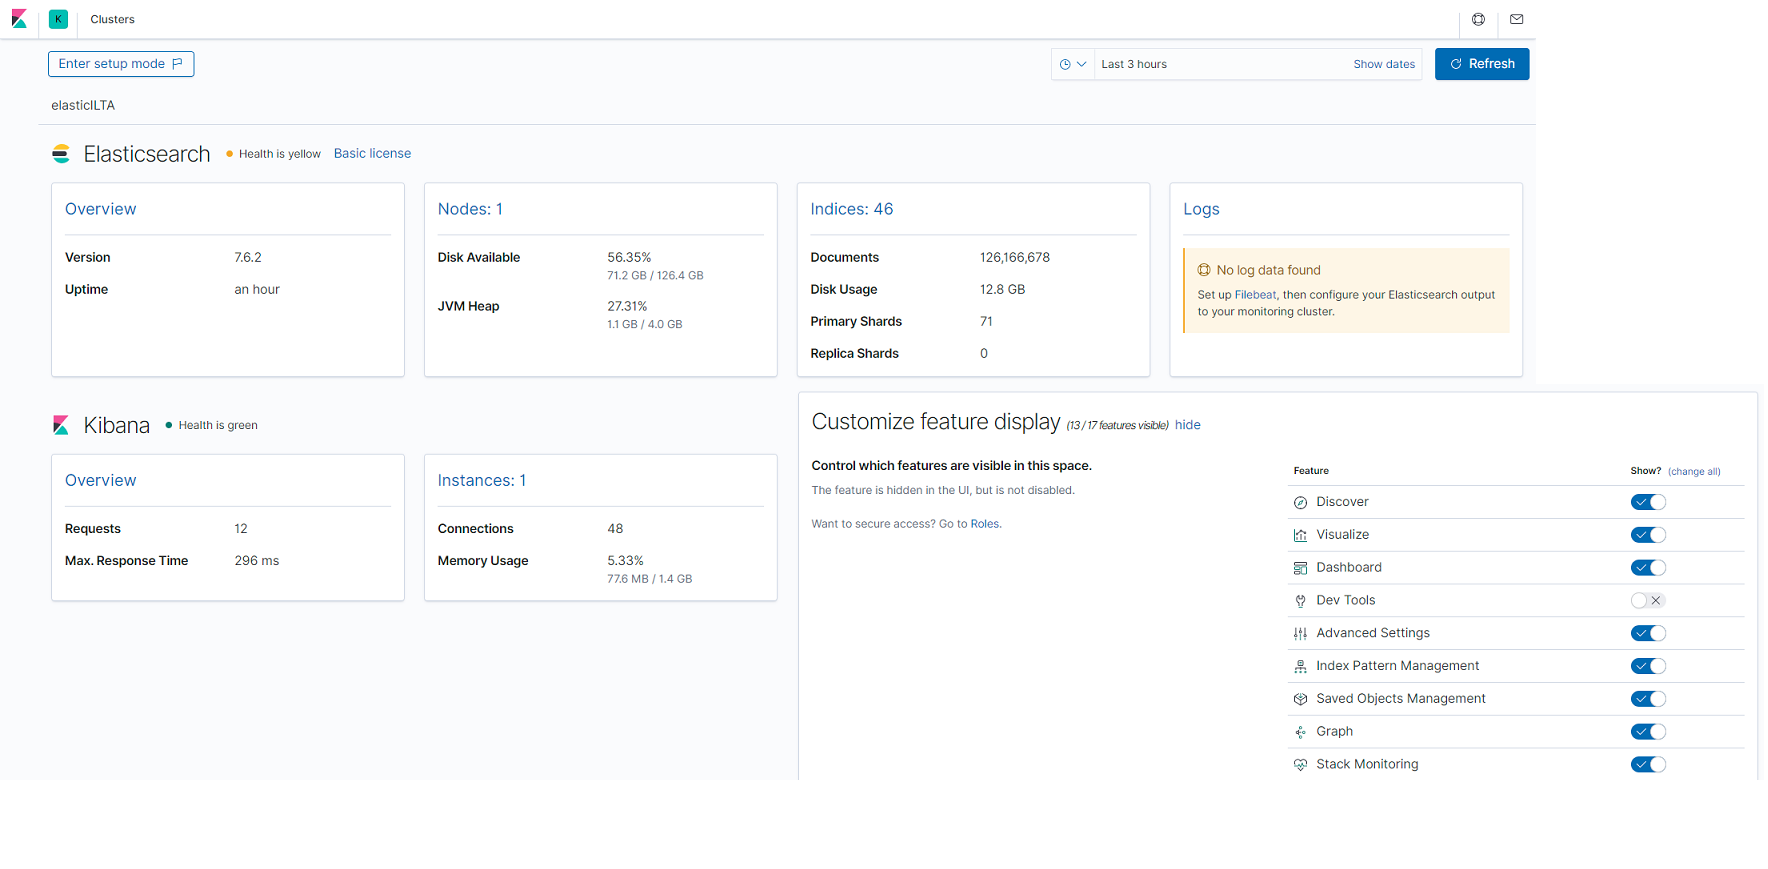Open the Nodes: 1 link
Screen dimensions: 1768x869
click(x=470, y=209)
